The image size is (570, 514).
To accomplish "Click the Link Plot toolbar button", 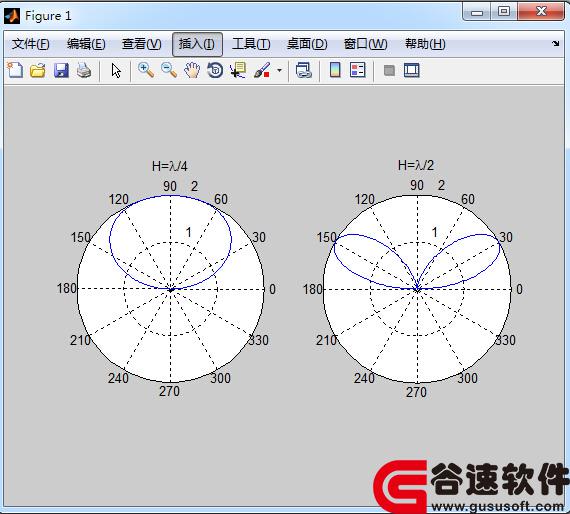I will (x=304, y=70).
